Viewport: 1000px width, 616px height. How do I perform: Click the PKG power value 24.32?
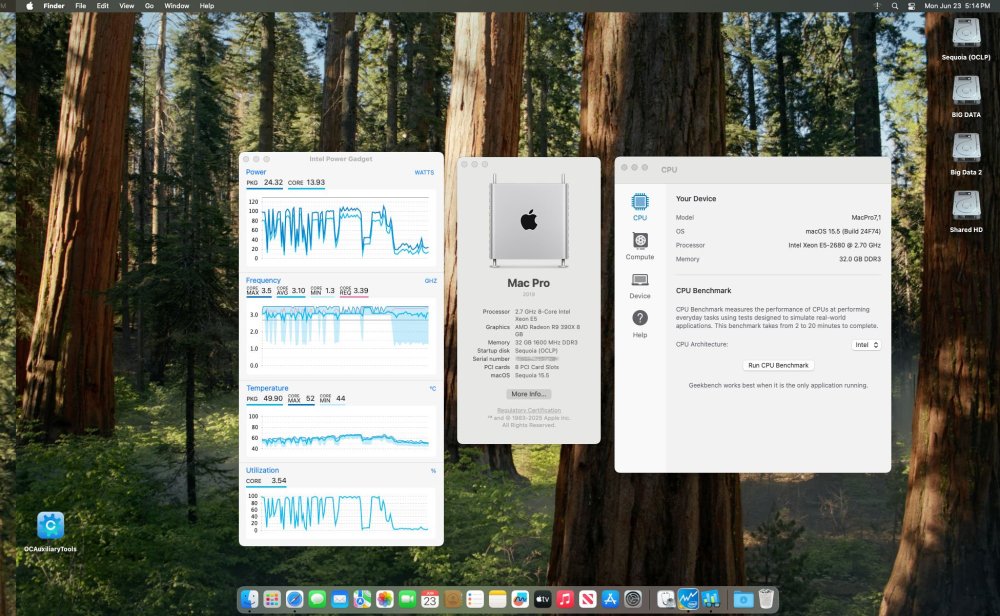[x=273, y=182]
